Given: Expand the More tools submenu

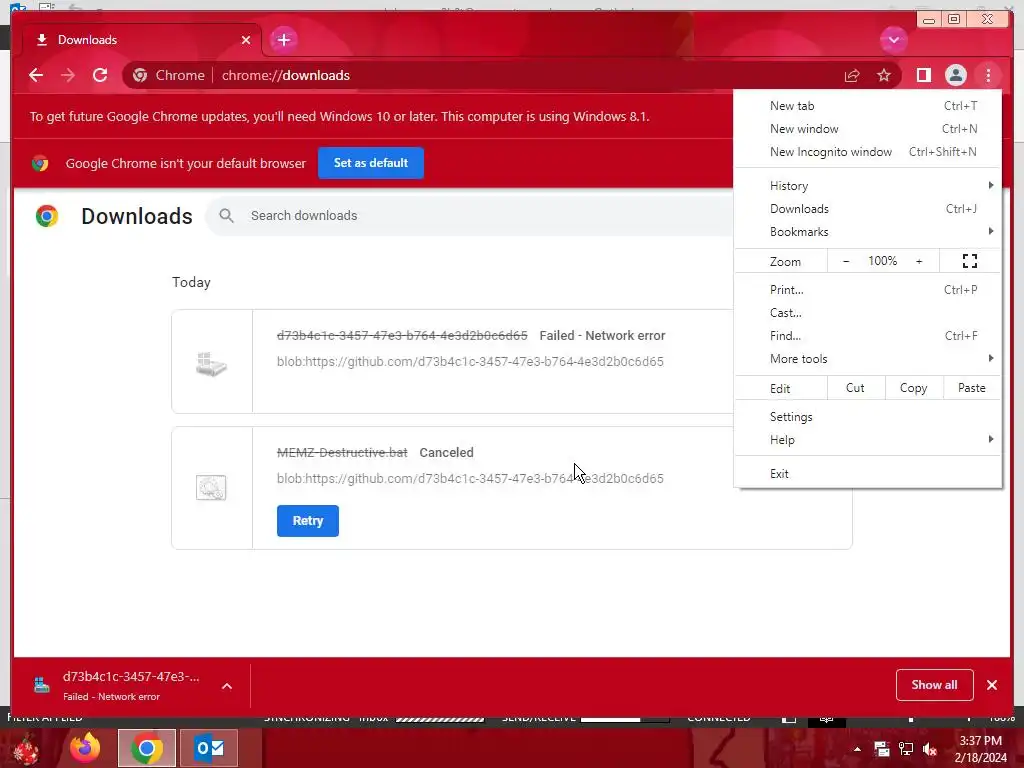Looking at the screenshot, I should point(868,359).
